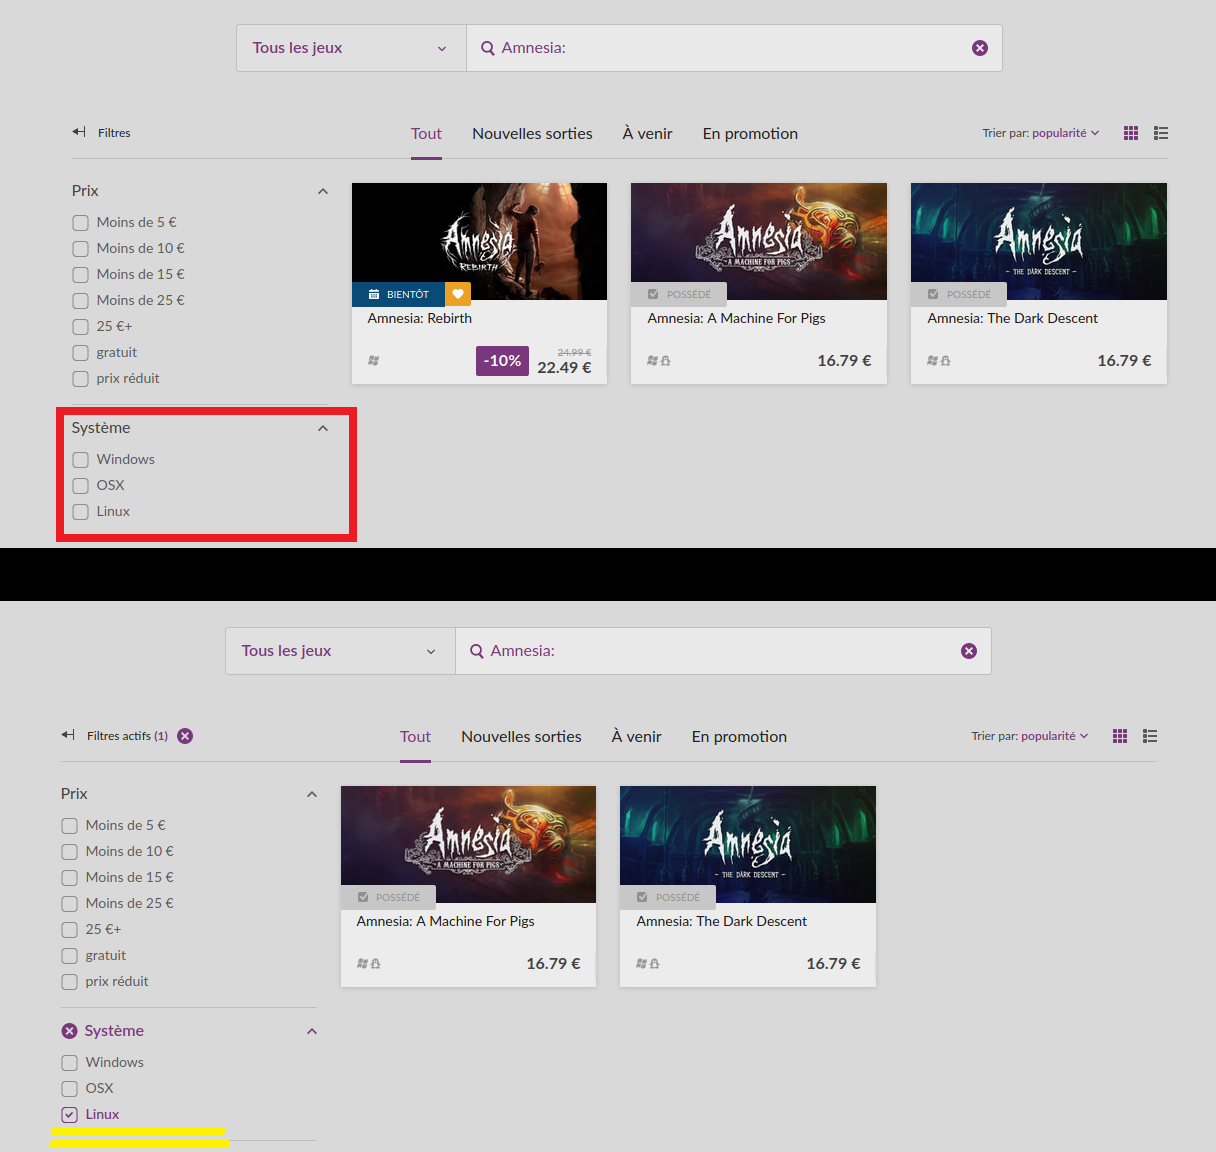
Task: Click Linux icon on top Machine For Pigs card
Action: [666, 360]
